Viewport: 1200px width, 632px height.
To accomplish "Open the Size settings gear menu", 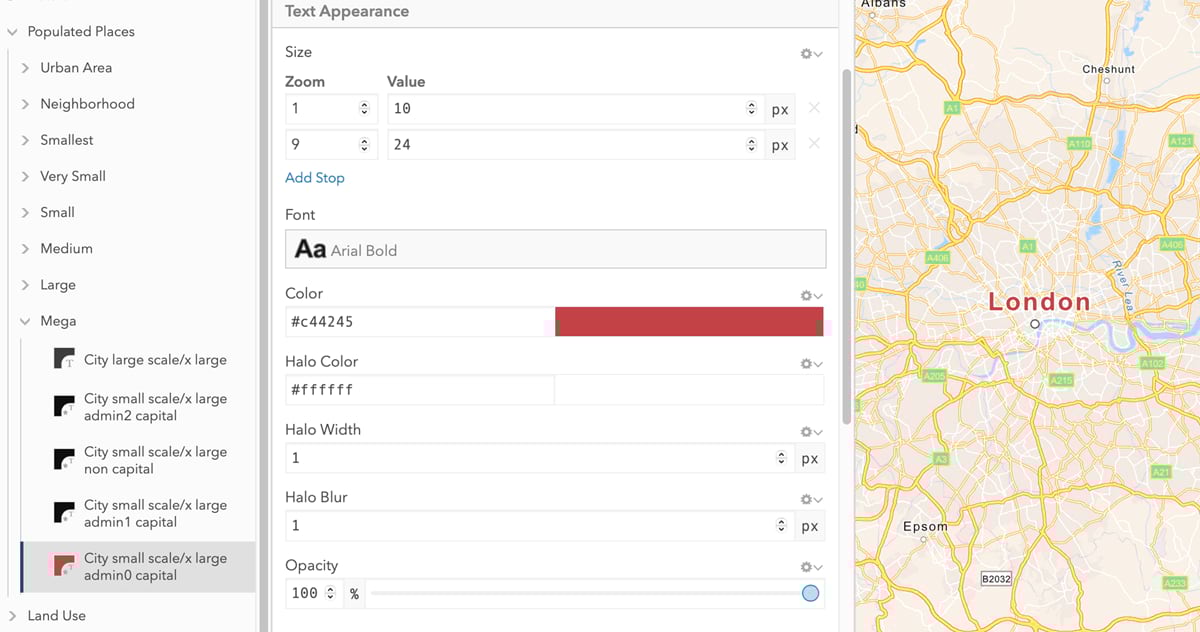I will point(810,53).
